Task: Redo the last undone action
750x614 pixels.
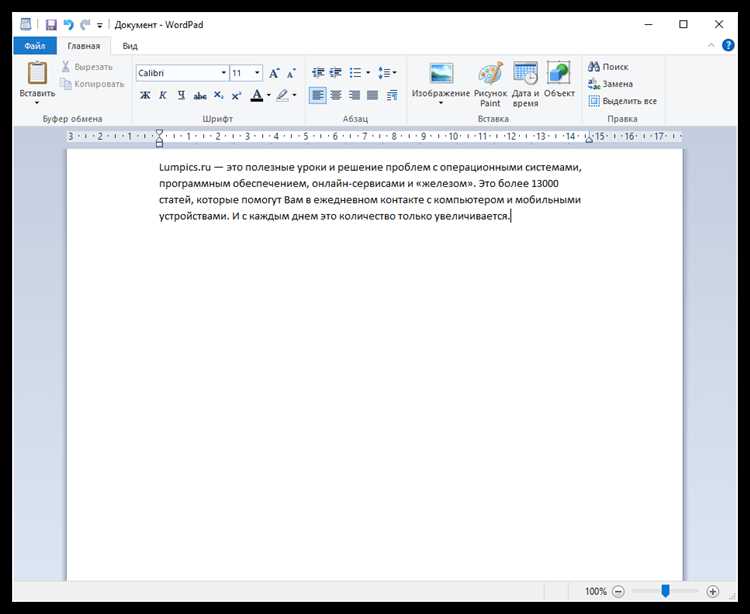Action: pyautogui.click(x=85, y=25)
